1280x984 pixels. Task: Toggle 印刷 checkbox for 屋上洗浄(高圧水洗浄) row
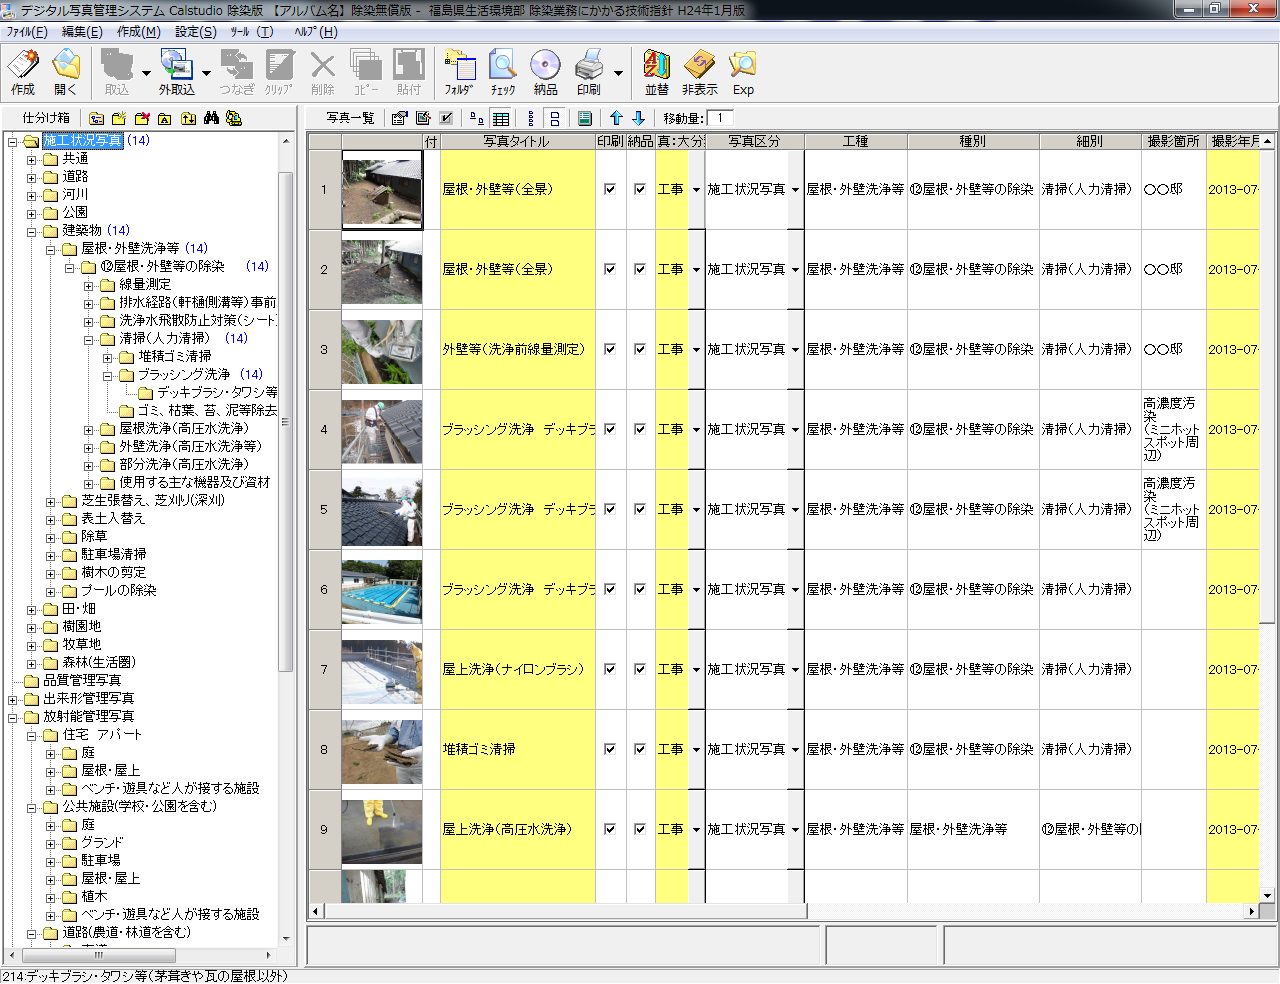click(610, 829)
